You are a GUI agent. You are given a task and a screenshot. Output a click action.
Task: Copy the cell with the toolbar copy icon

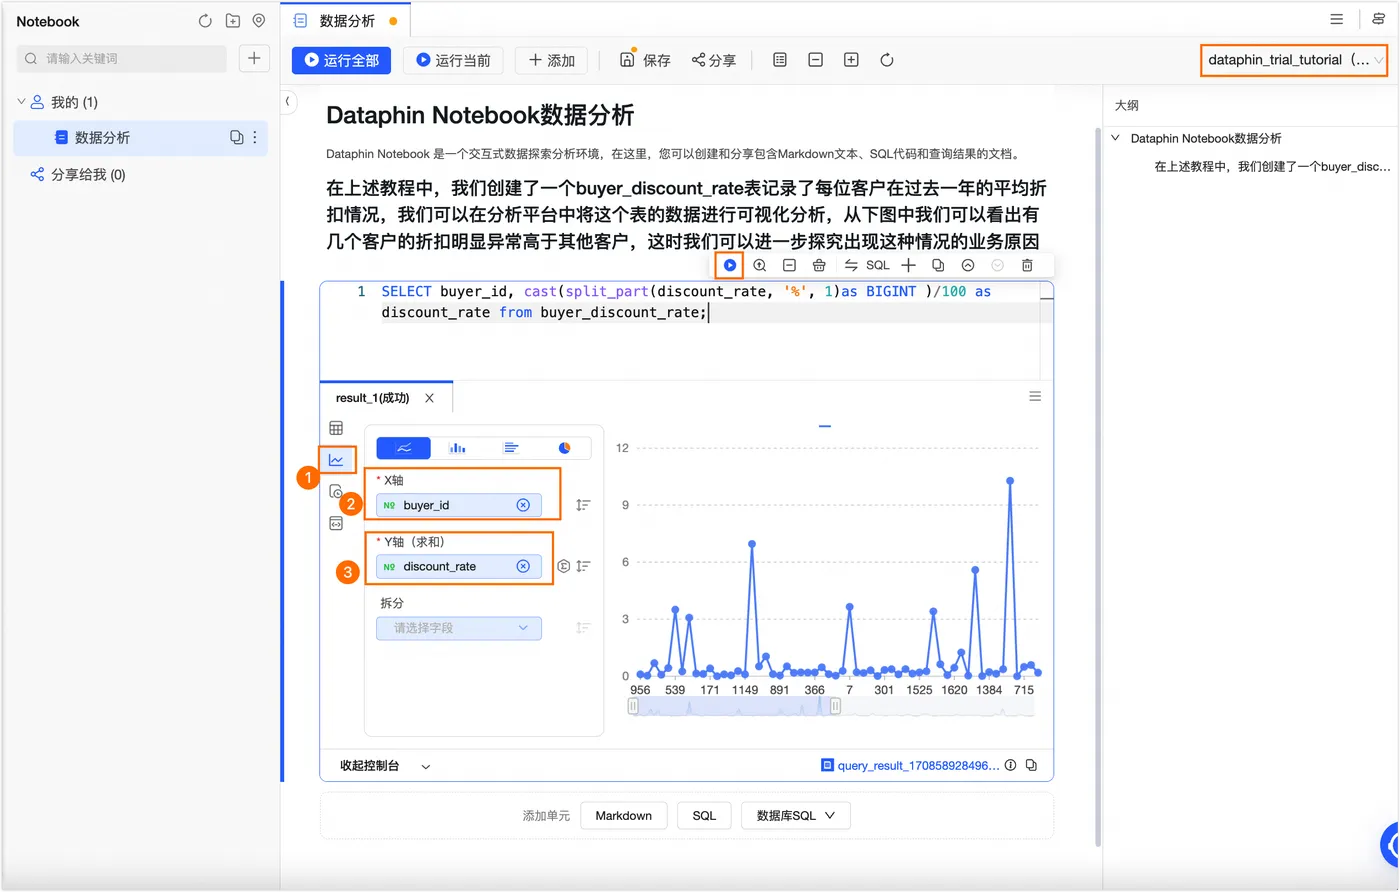tap(938, 265)
